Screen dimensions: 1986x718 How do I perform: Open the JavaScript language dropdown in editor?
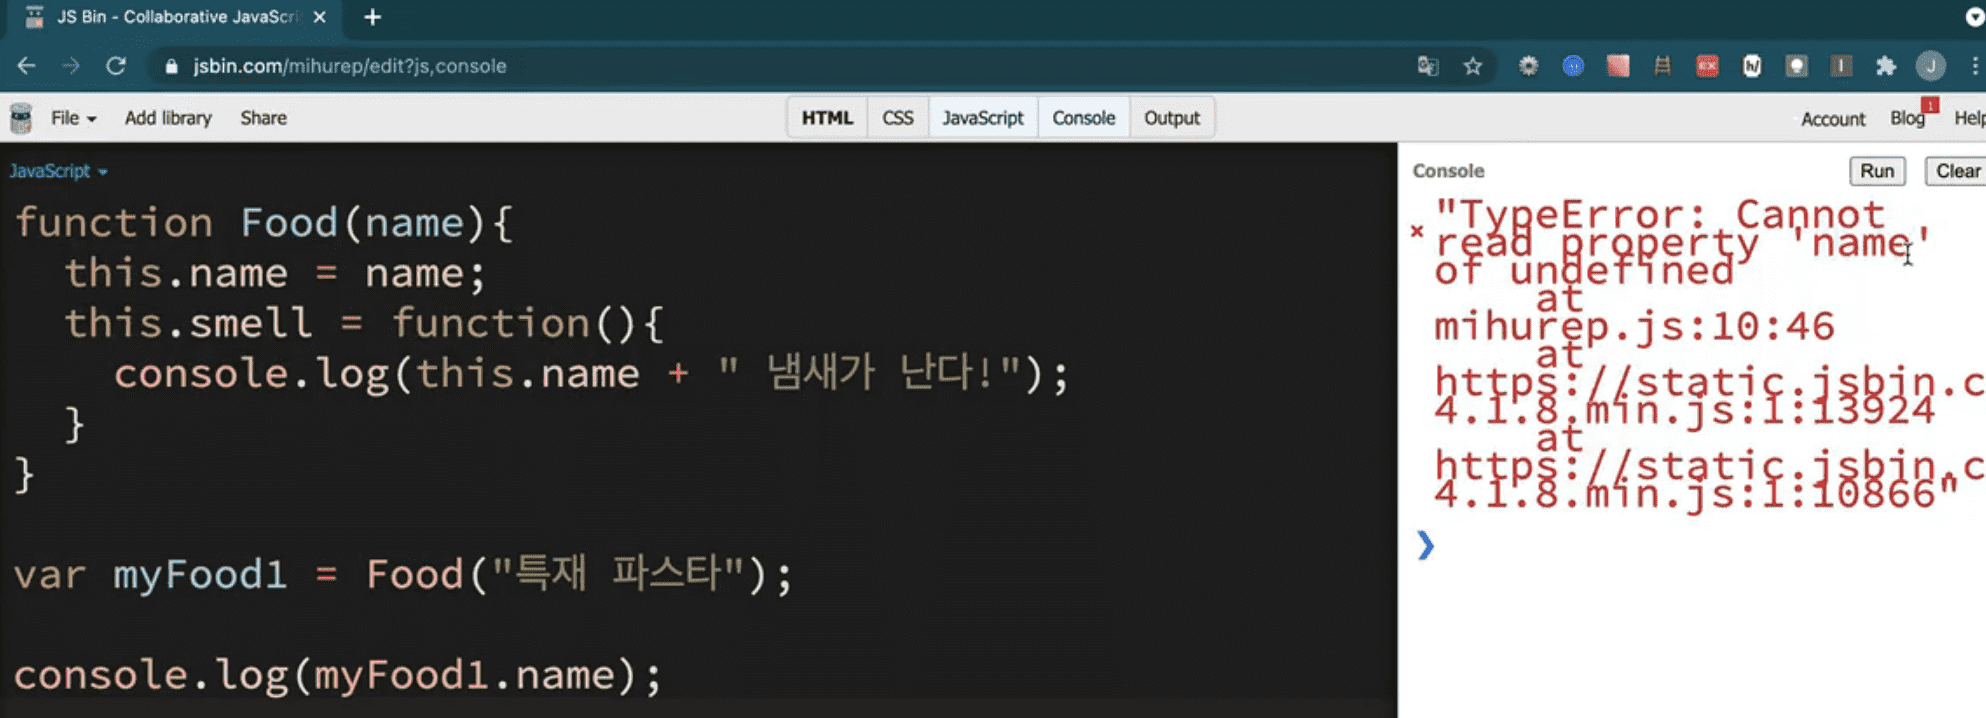58,171
